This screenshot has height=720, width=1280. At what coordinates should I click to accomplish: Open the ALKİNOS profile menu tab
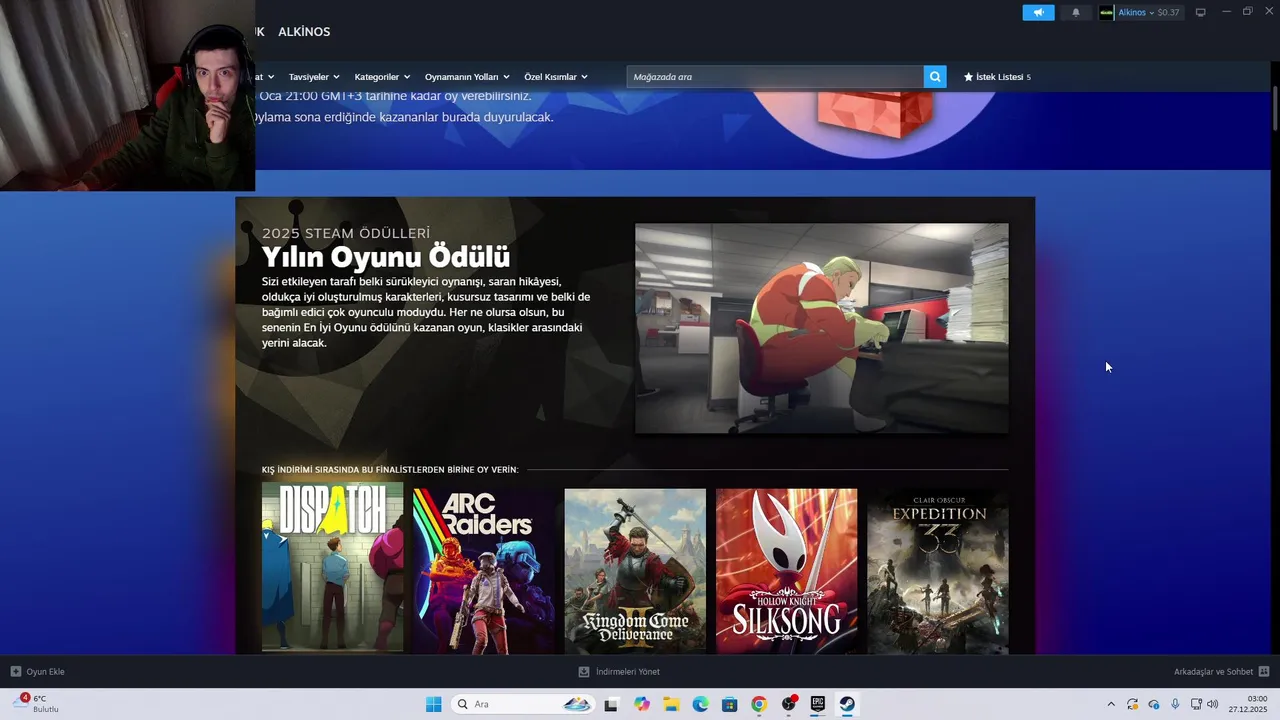[304, 32]
